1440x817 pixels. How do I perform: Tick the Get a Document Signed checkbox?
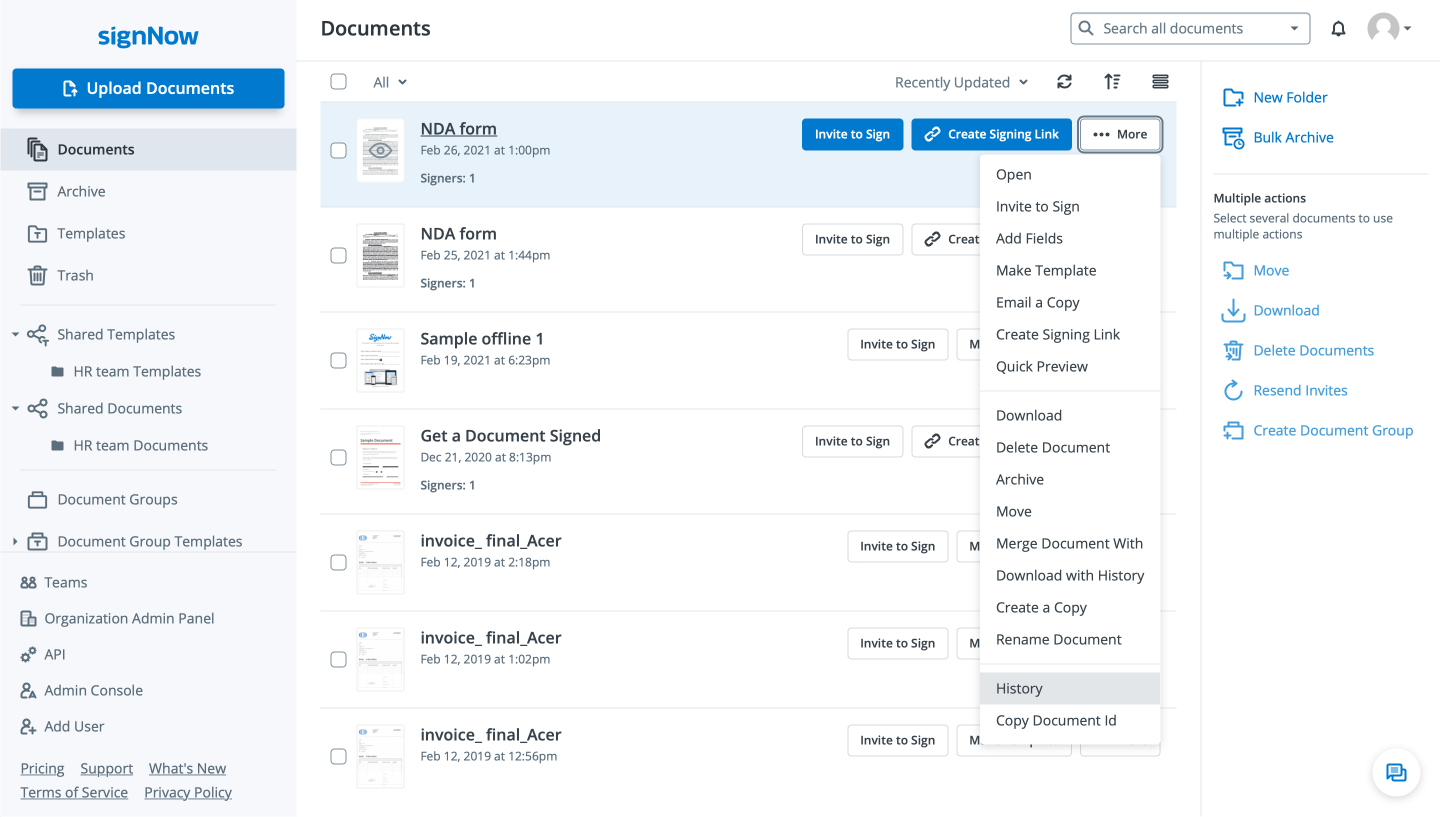(x=339, y=457)
